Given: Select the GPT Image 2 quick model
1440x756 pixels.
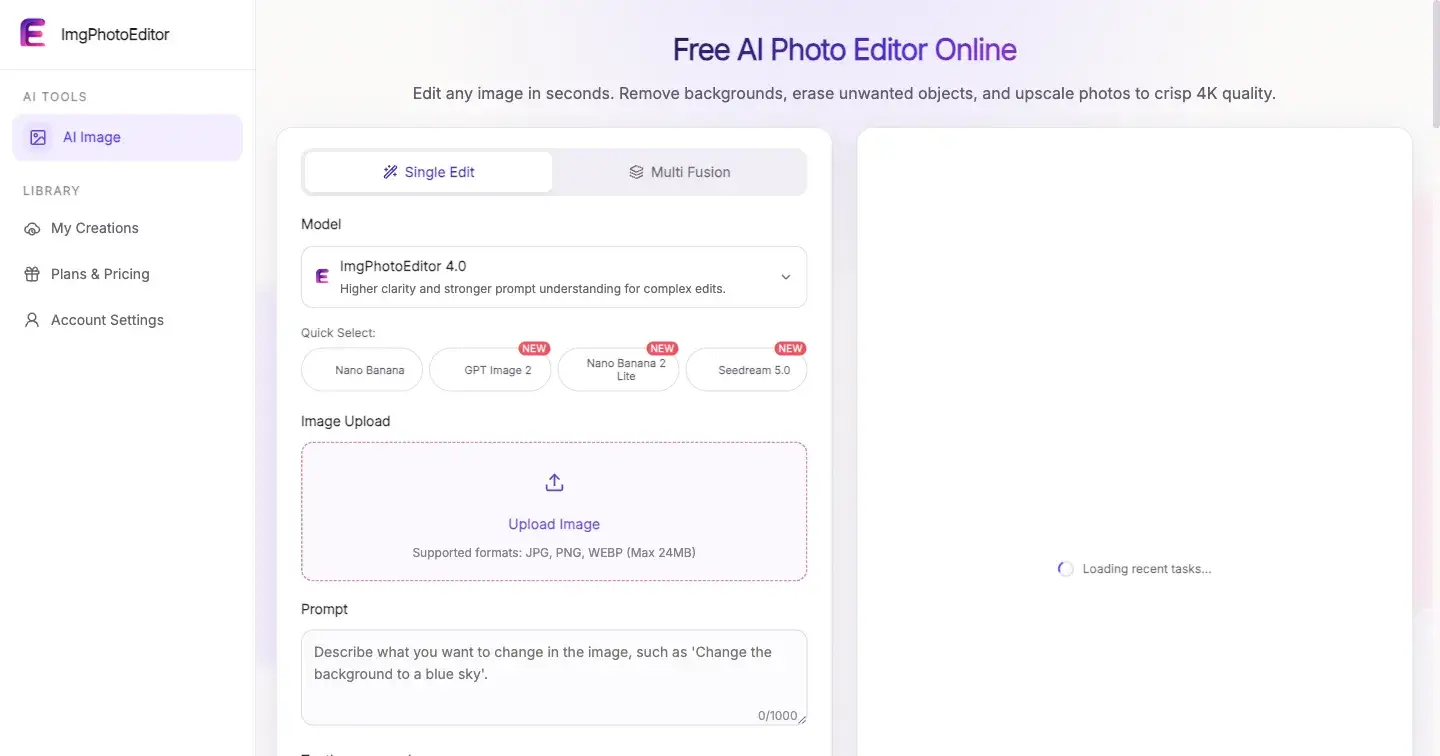Looking at the screenshot, I should coord(490,370).
